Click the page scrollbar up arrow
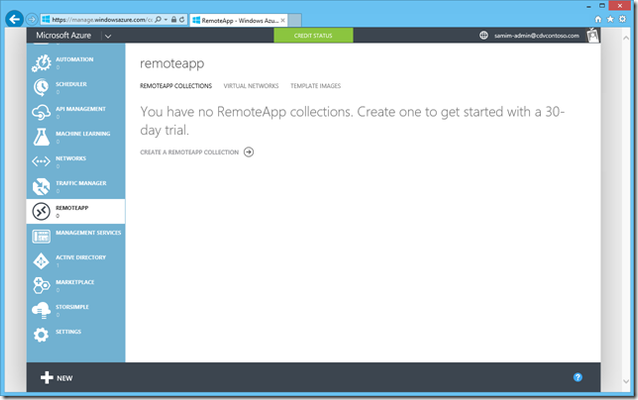 [626, 37]
